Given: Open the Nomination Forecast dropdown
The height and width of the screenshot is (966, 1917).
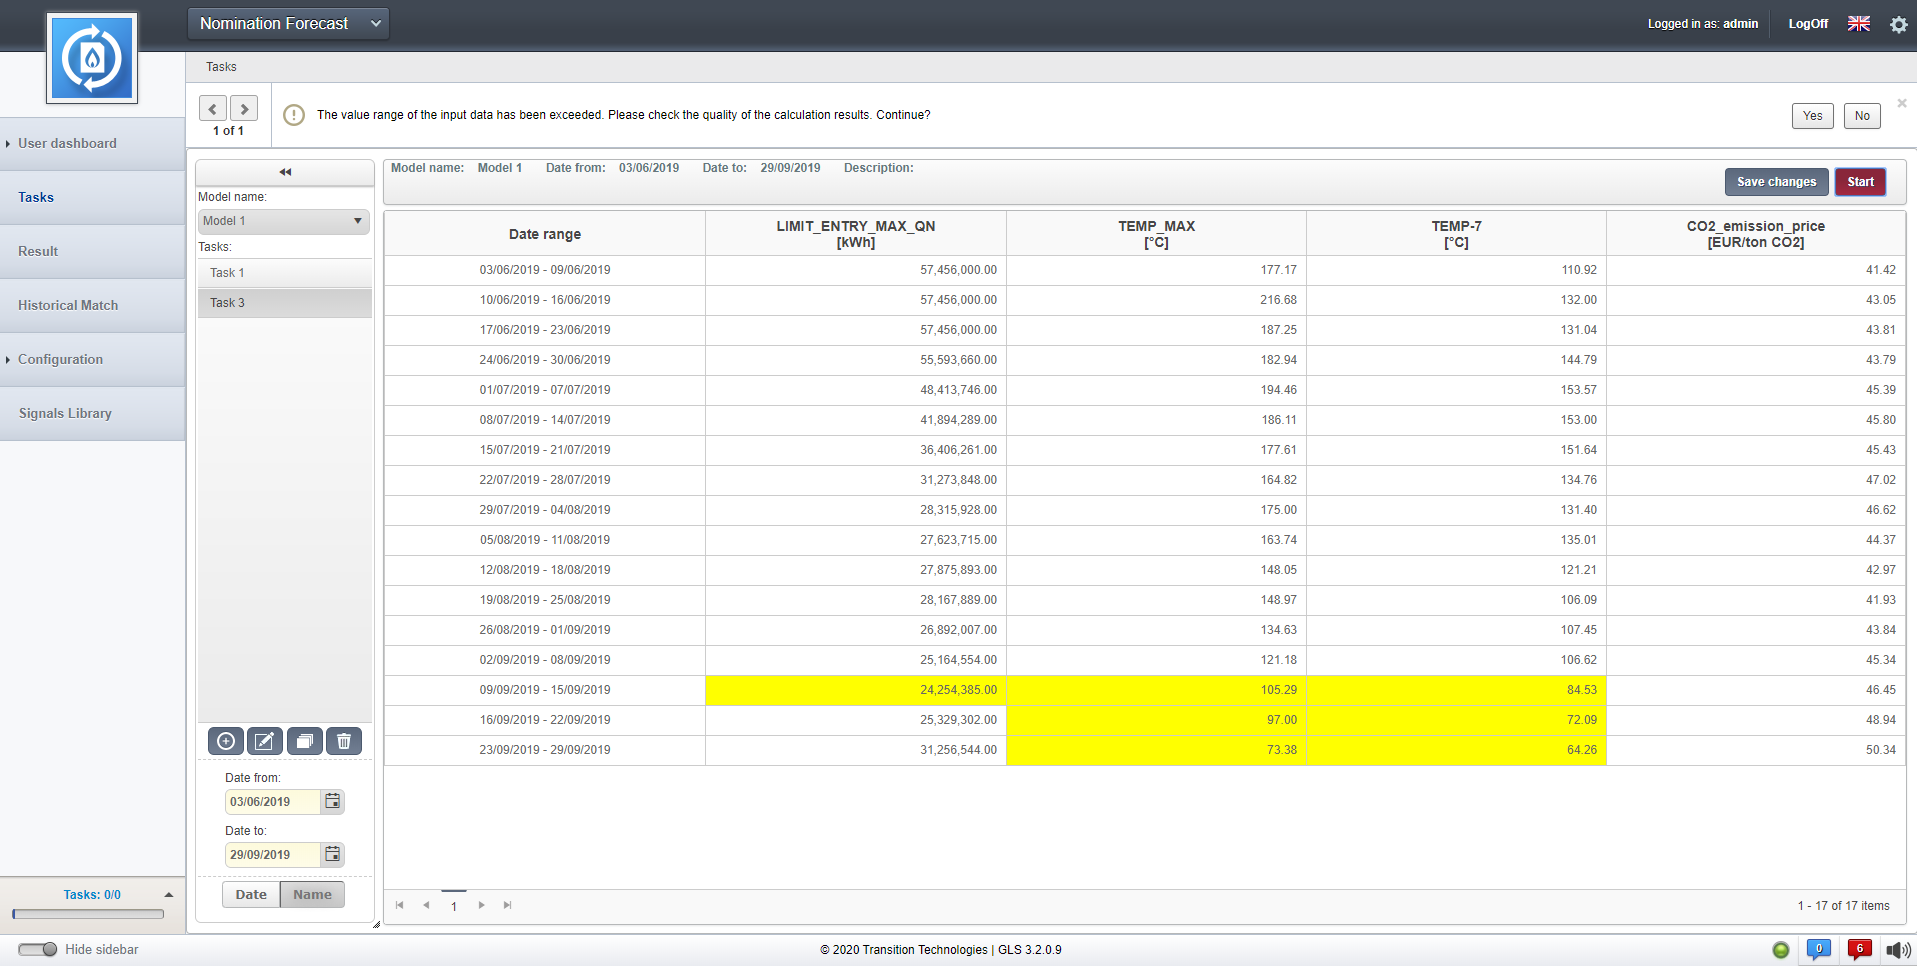Looking at the screenshot, I should (289, 24).
